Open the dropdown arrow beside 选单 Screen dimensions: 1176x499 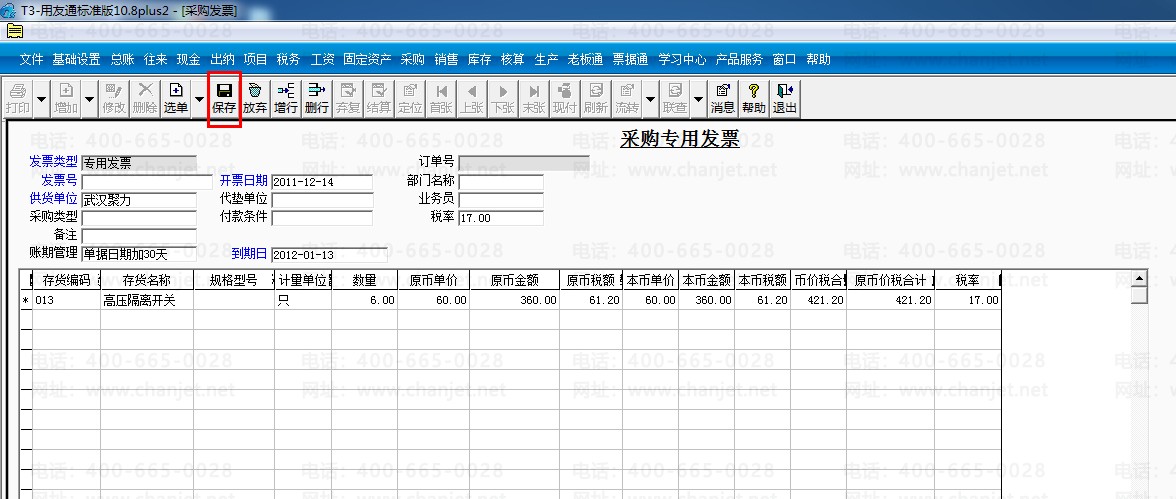click(x=200, y=98)
